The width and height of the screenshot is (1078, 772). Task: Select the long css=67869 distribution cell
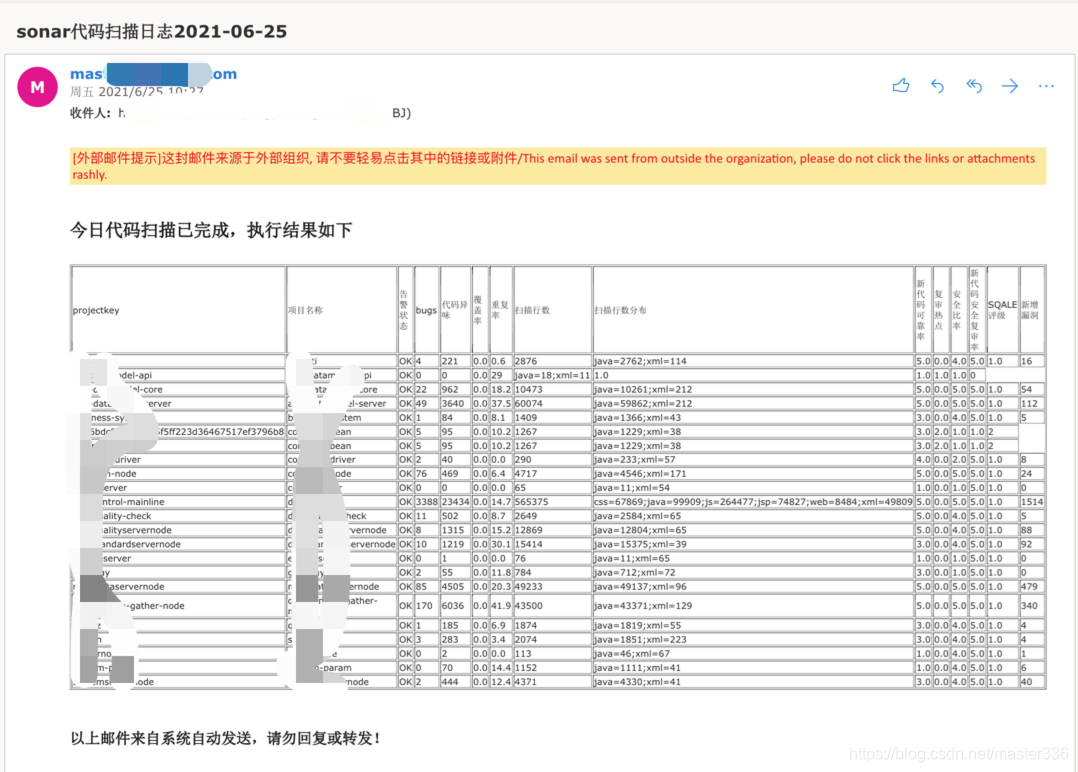[753, 502]
